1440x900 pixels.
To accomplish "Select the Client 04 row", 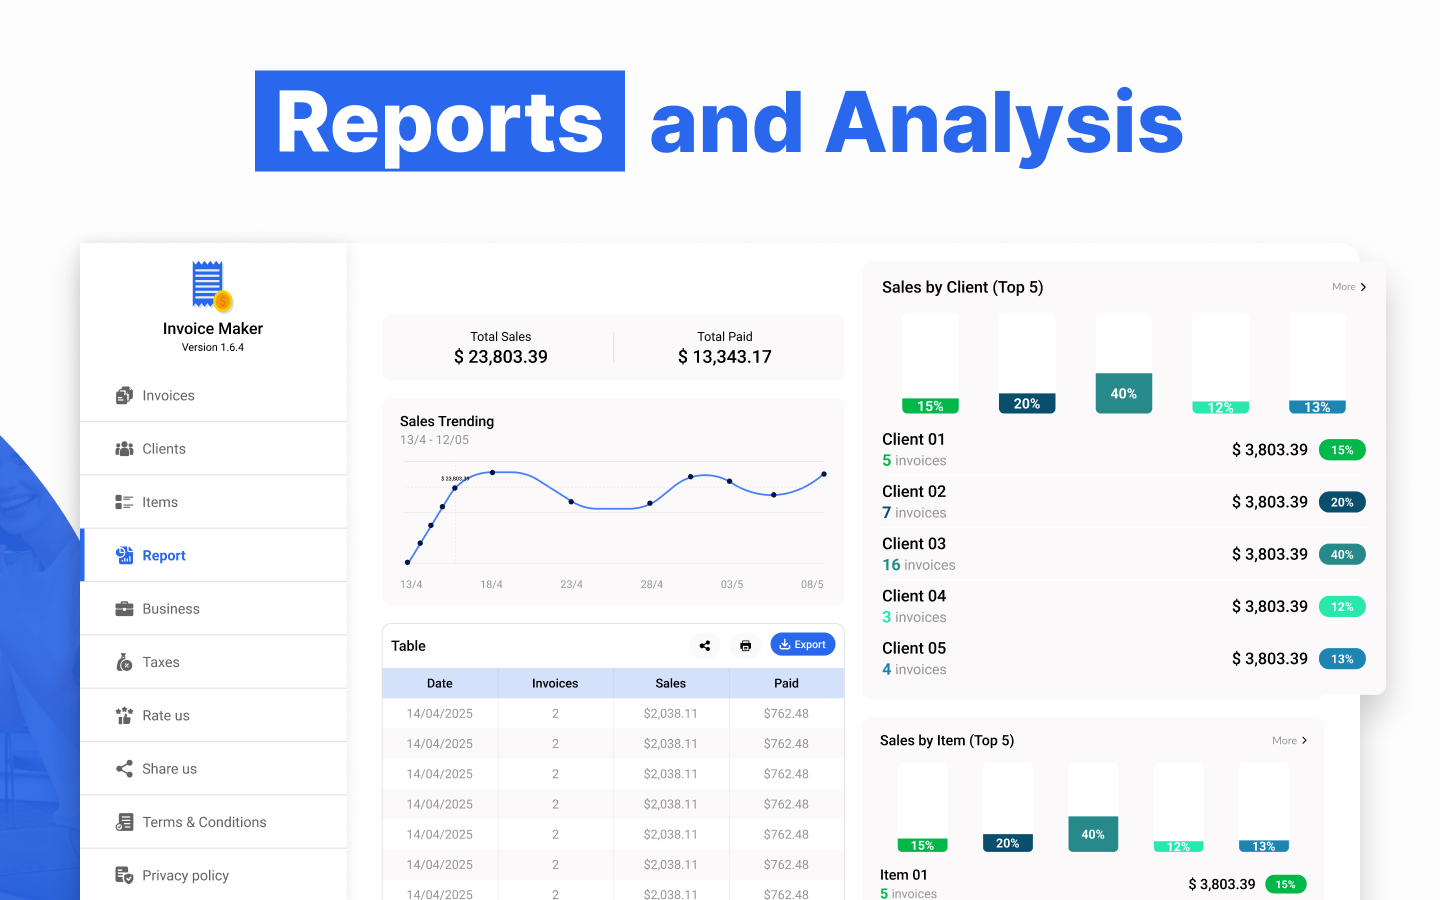I will pos(1124,606).
